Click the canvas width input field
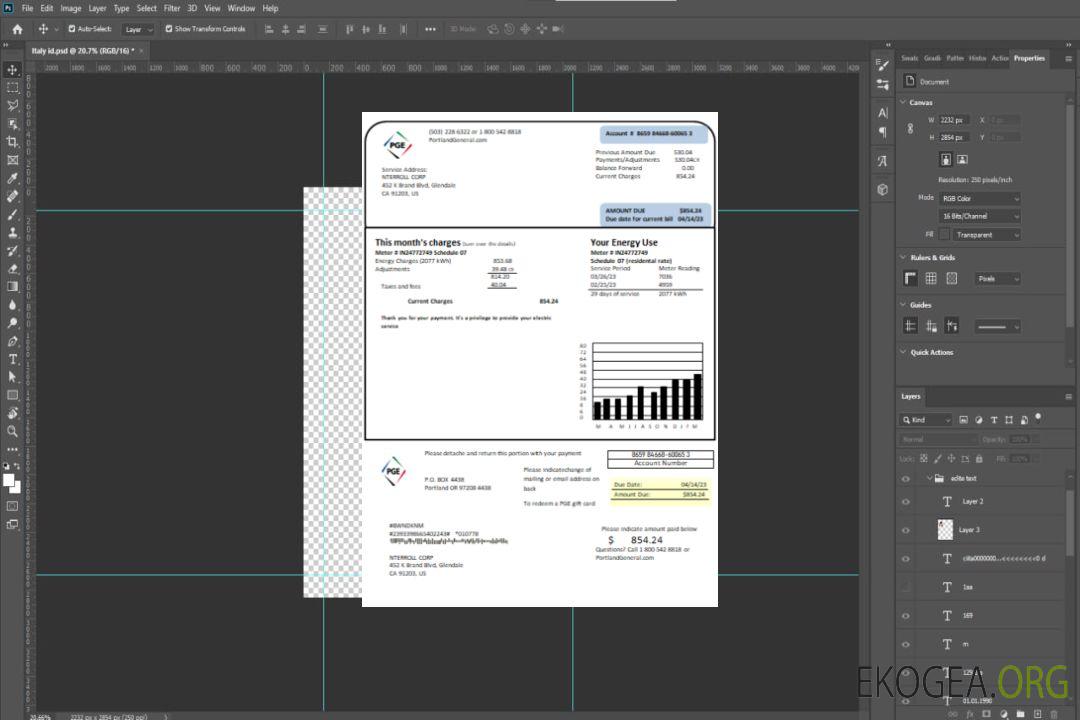The width and height of the screenshot is (1080, 720). coord(954,120)
